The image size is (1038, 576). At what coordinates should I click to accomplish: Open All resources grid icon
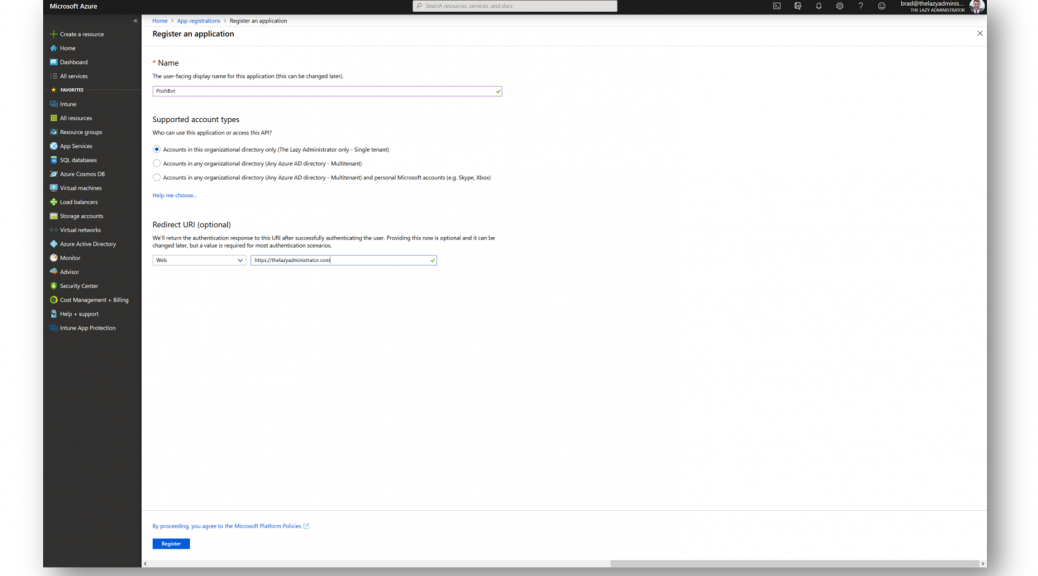tap(54, 118)
